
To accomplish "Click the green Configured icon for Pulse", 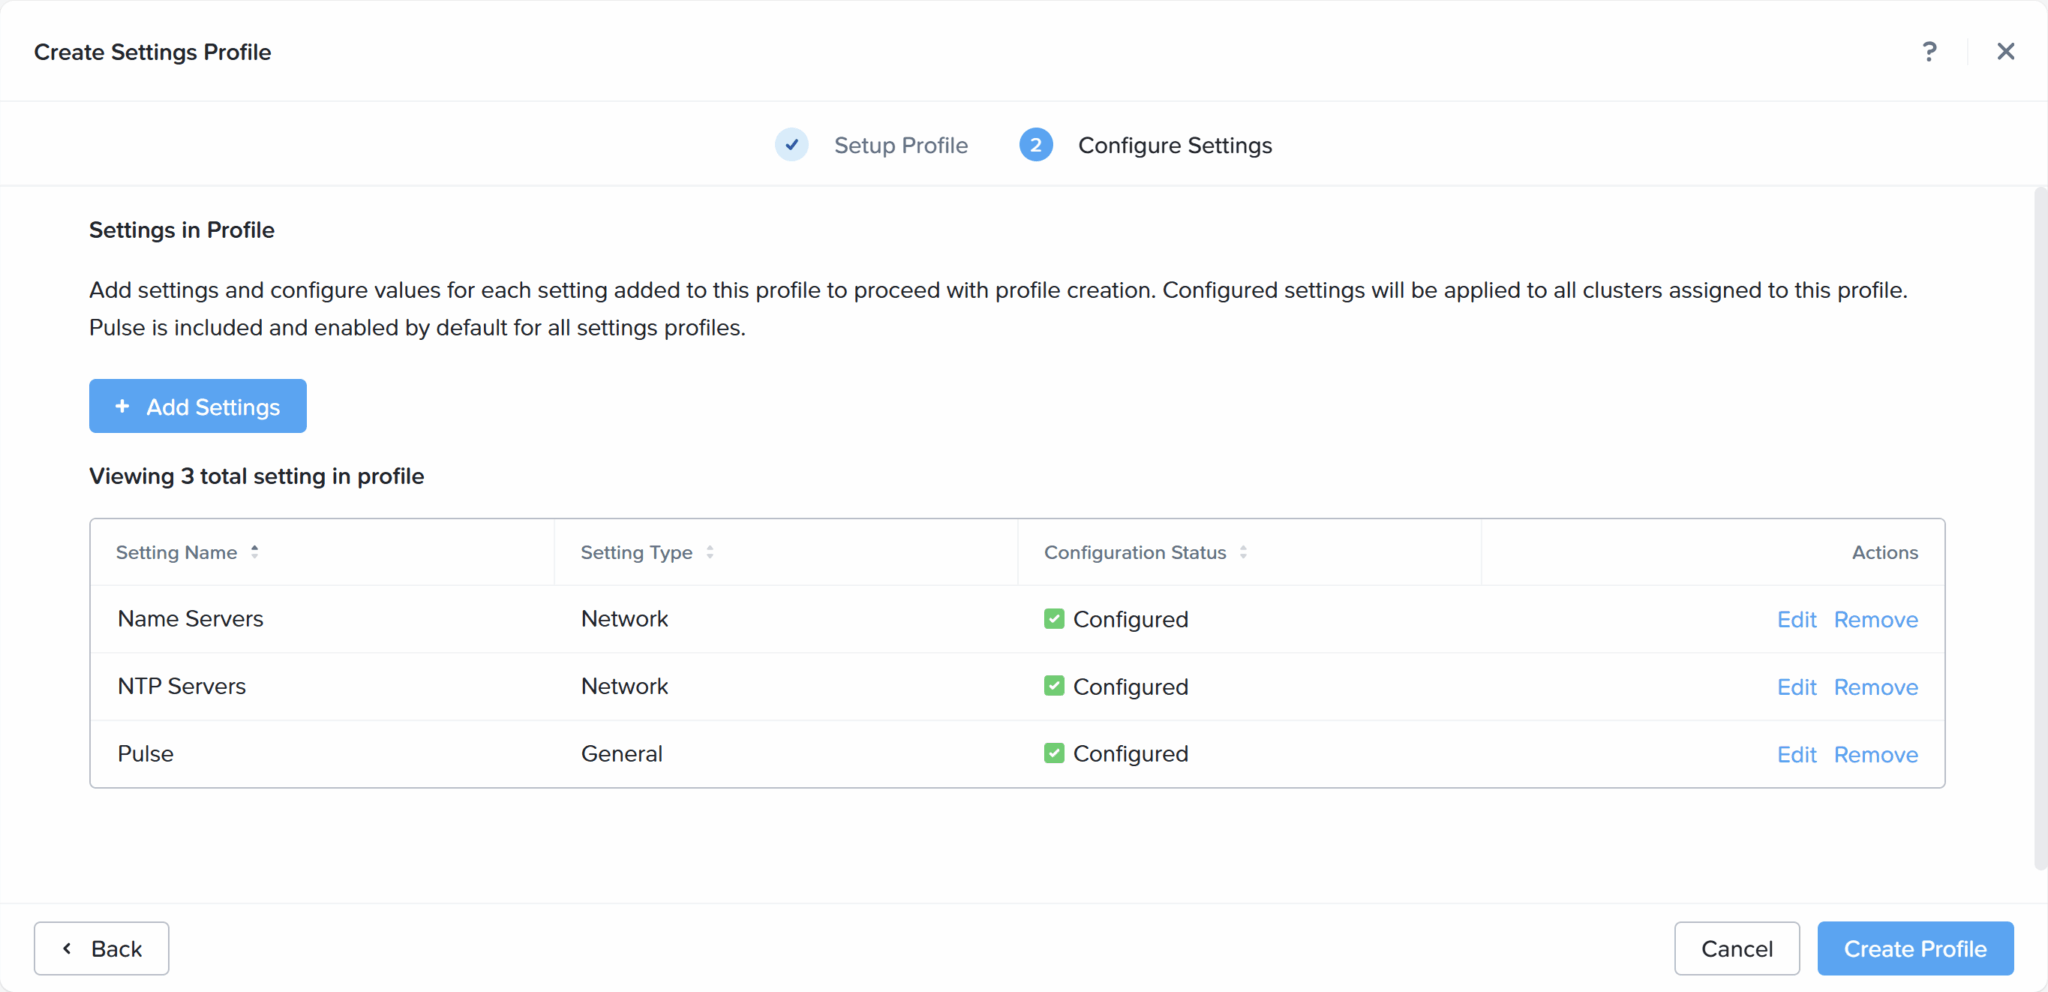I will 1054,753.
